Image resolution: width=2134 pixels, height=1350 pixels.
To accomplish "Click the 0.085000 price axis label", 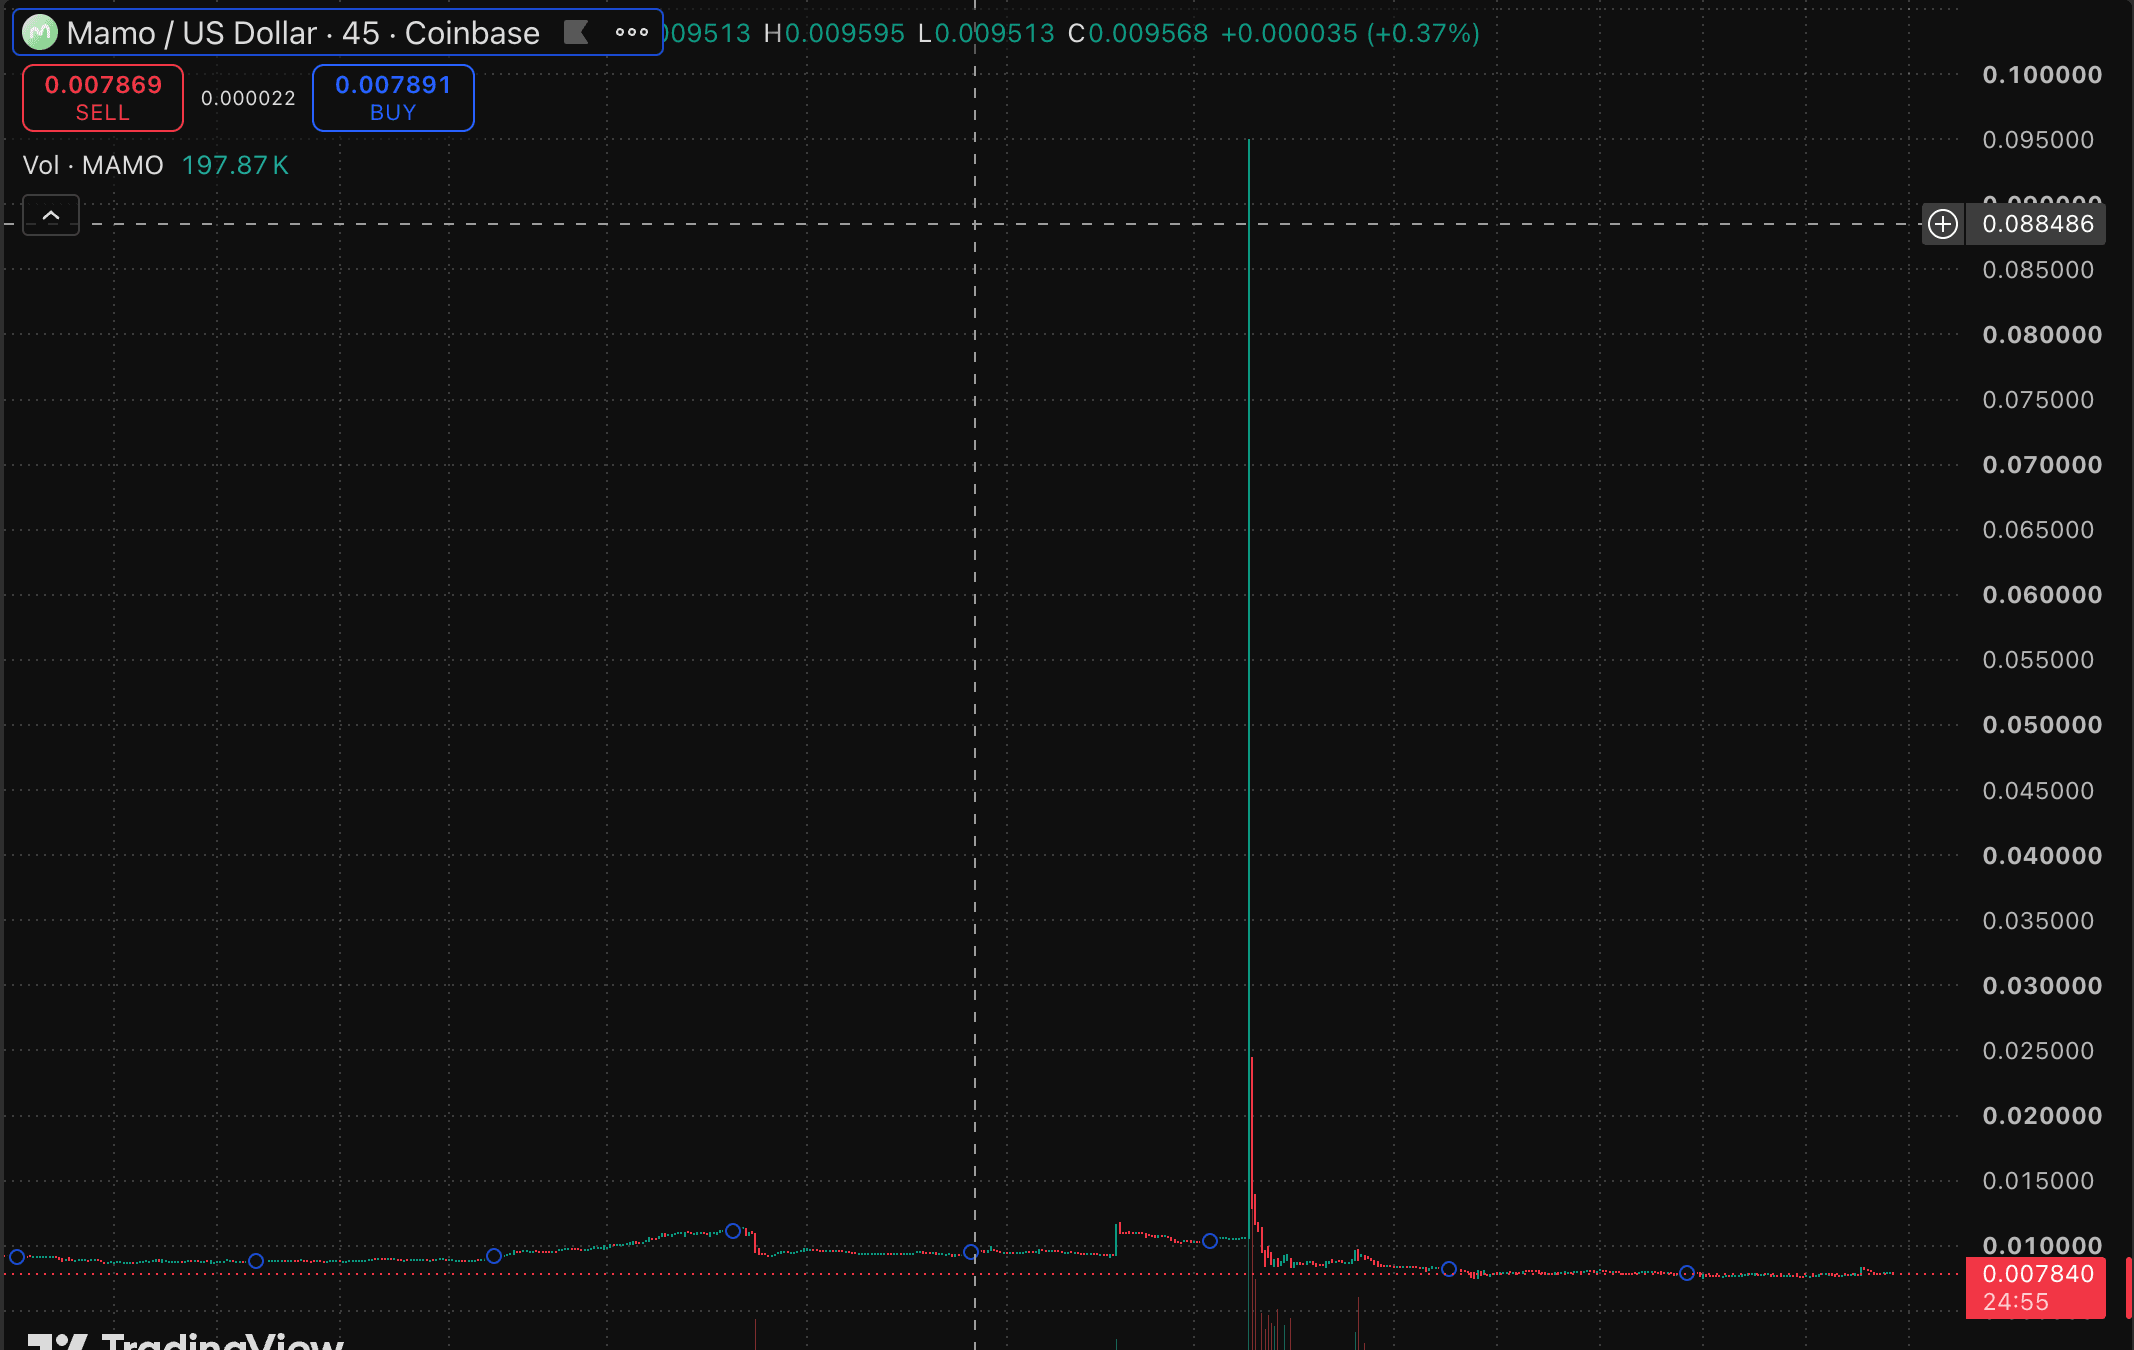I will click(2038, 270).
